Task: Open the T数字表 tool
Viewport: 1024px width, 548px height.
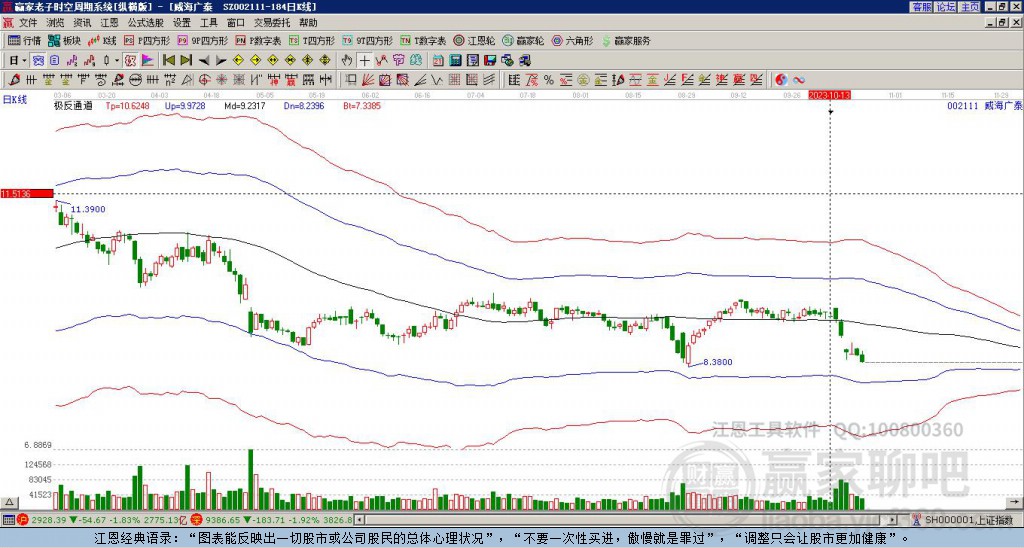Action: pos(423,40)
